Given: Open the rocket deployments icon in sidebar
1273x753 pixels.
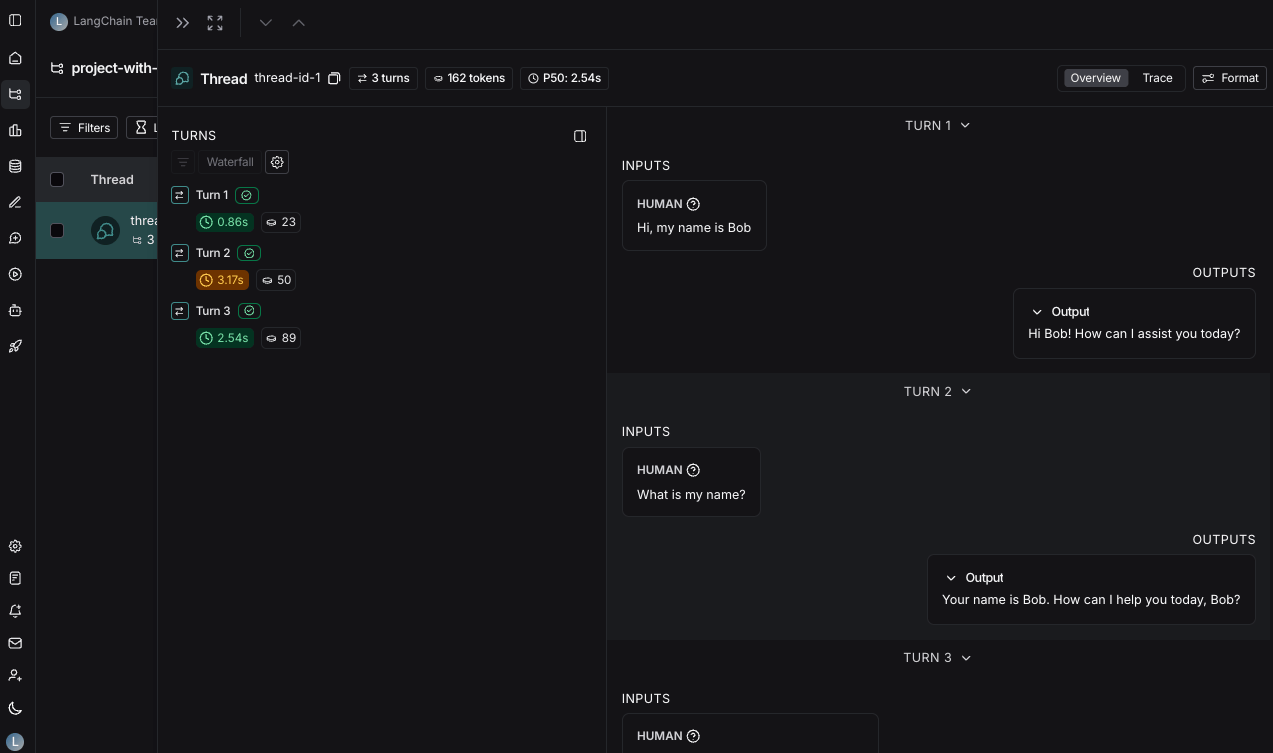Looking at the screenshot, I should 15,346.
